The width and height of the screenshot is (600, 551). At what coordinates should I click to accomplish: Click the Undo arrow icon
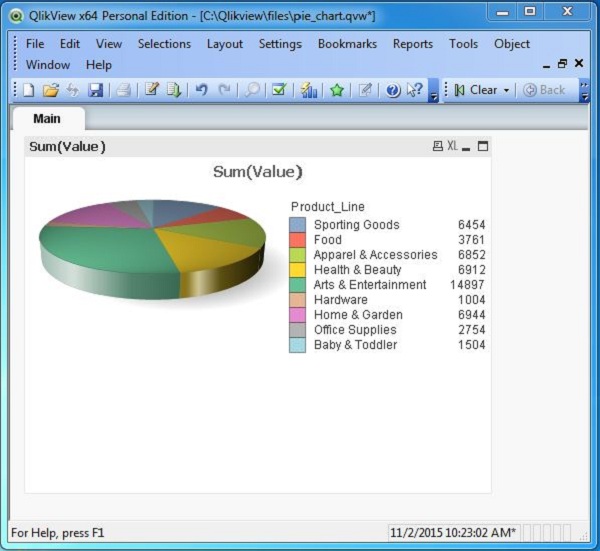pos(202,90)
